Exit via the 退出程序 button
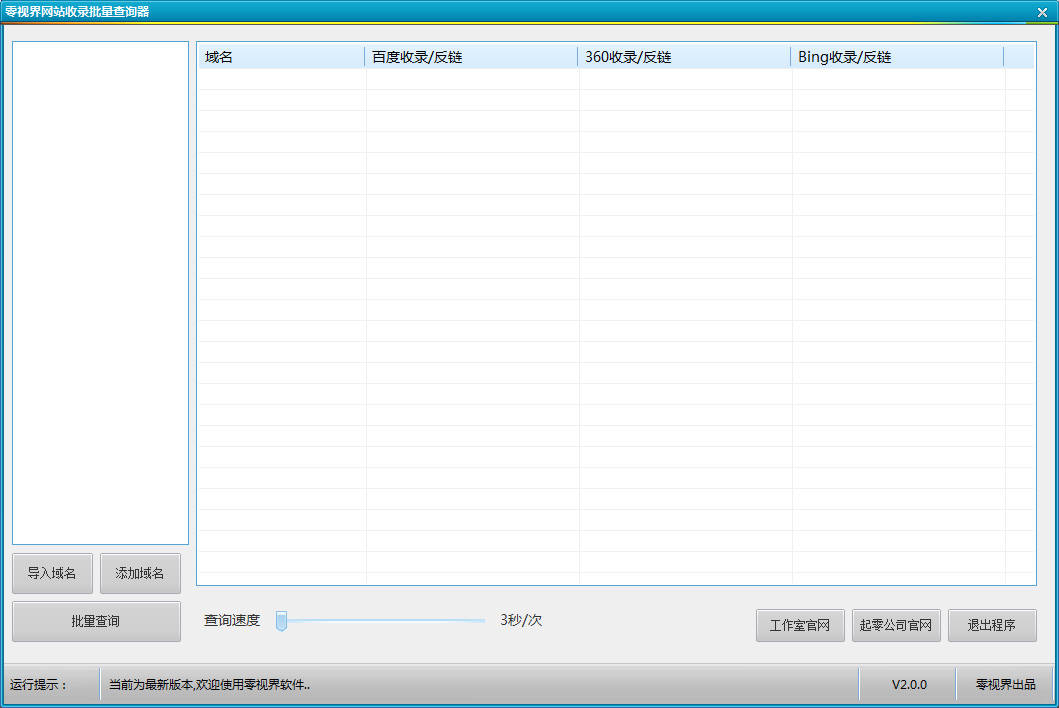This screenshot has height=708, width=1059. coord(991,625)
